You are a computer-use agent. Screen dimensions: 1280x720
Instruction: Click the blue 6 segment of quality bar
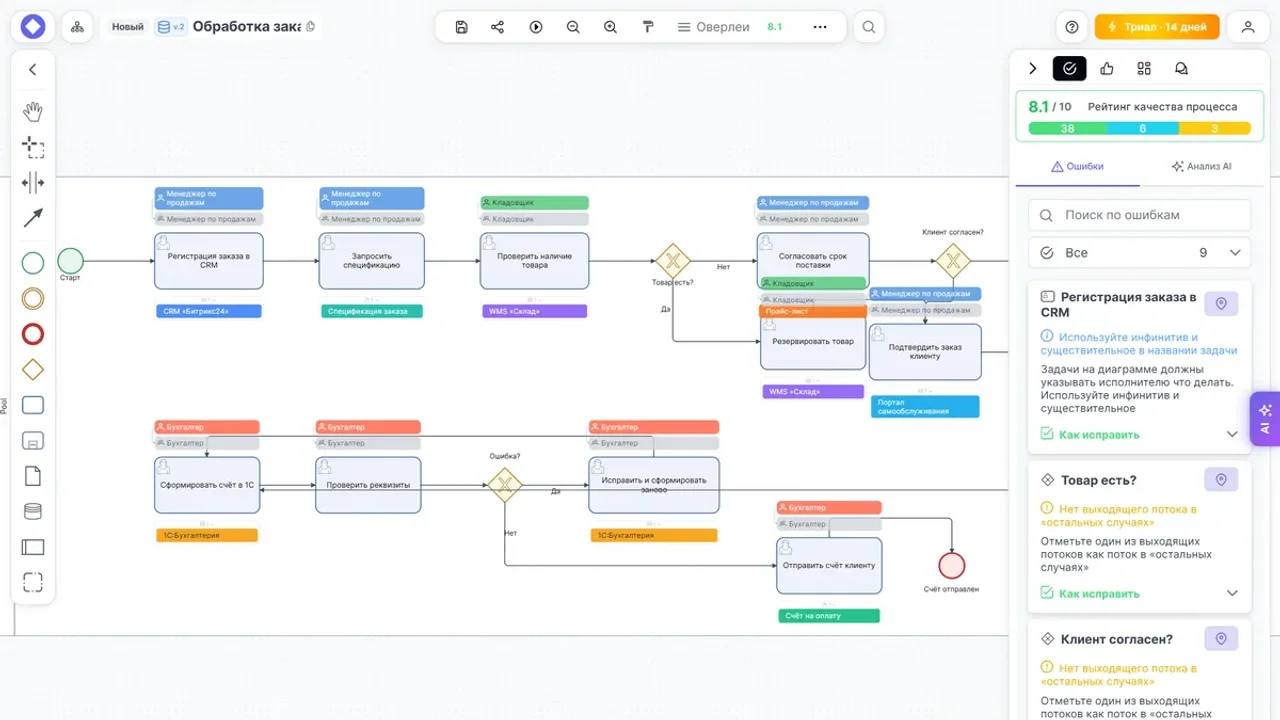click(x=1143, y=128)
